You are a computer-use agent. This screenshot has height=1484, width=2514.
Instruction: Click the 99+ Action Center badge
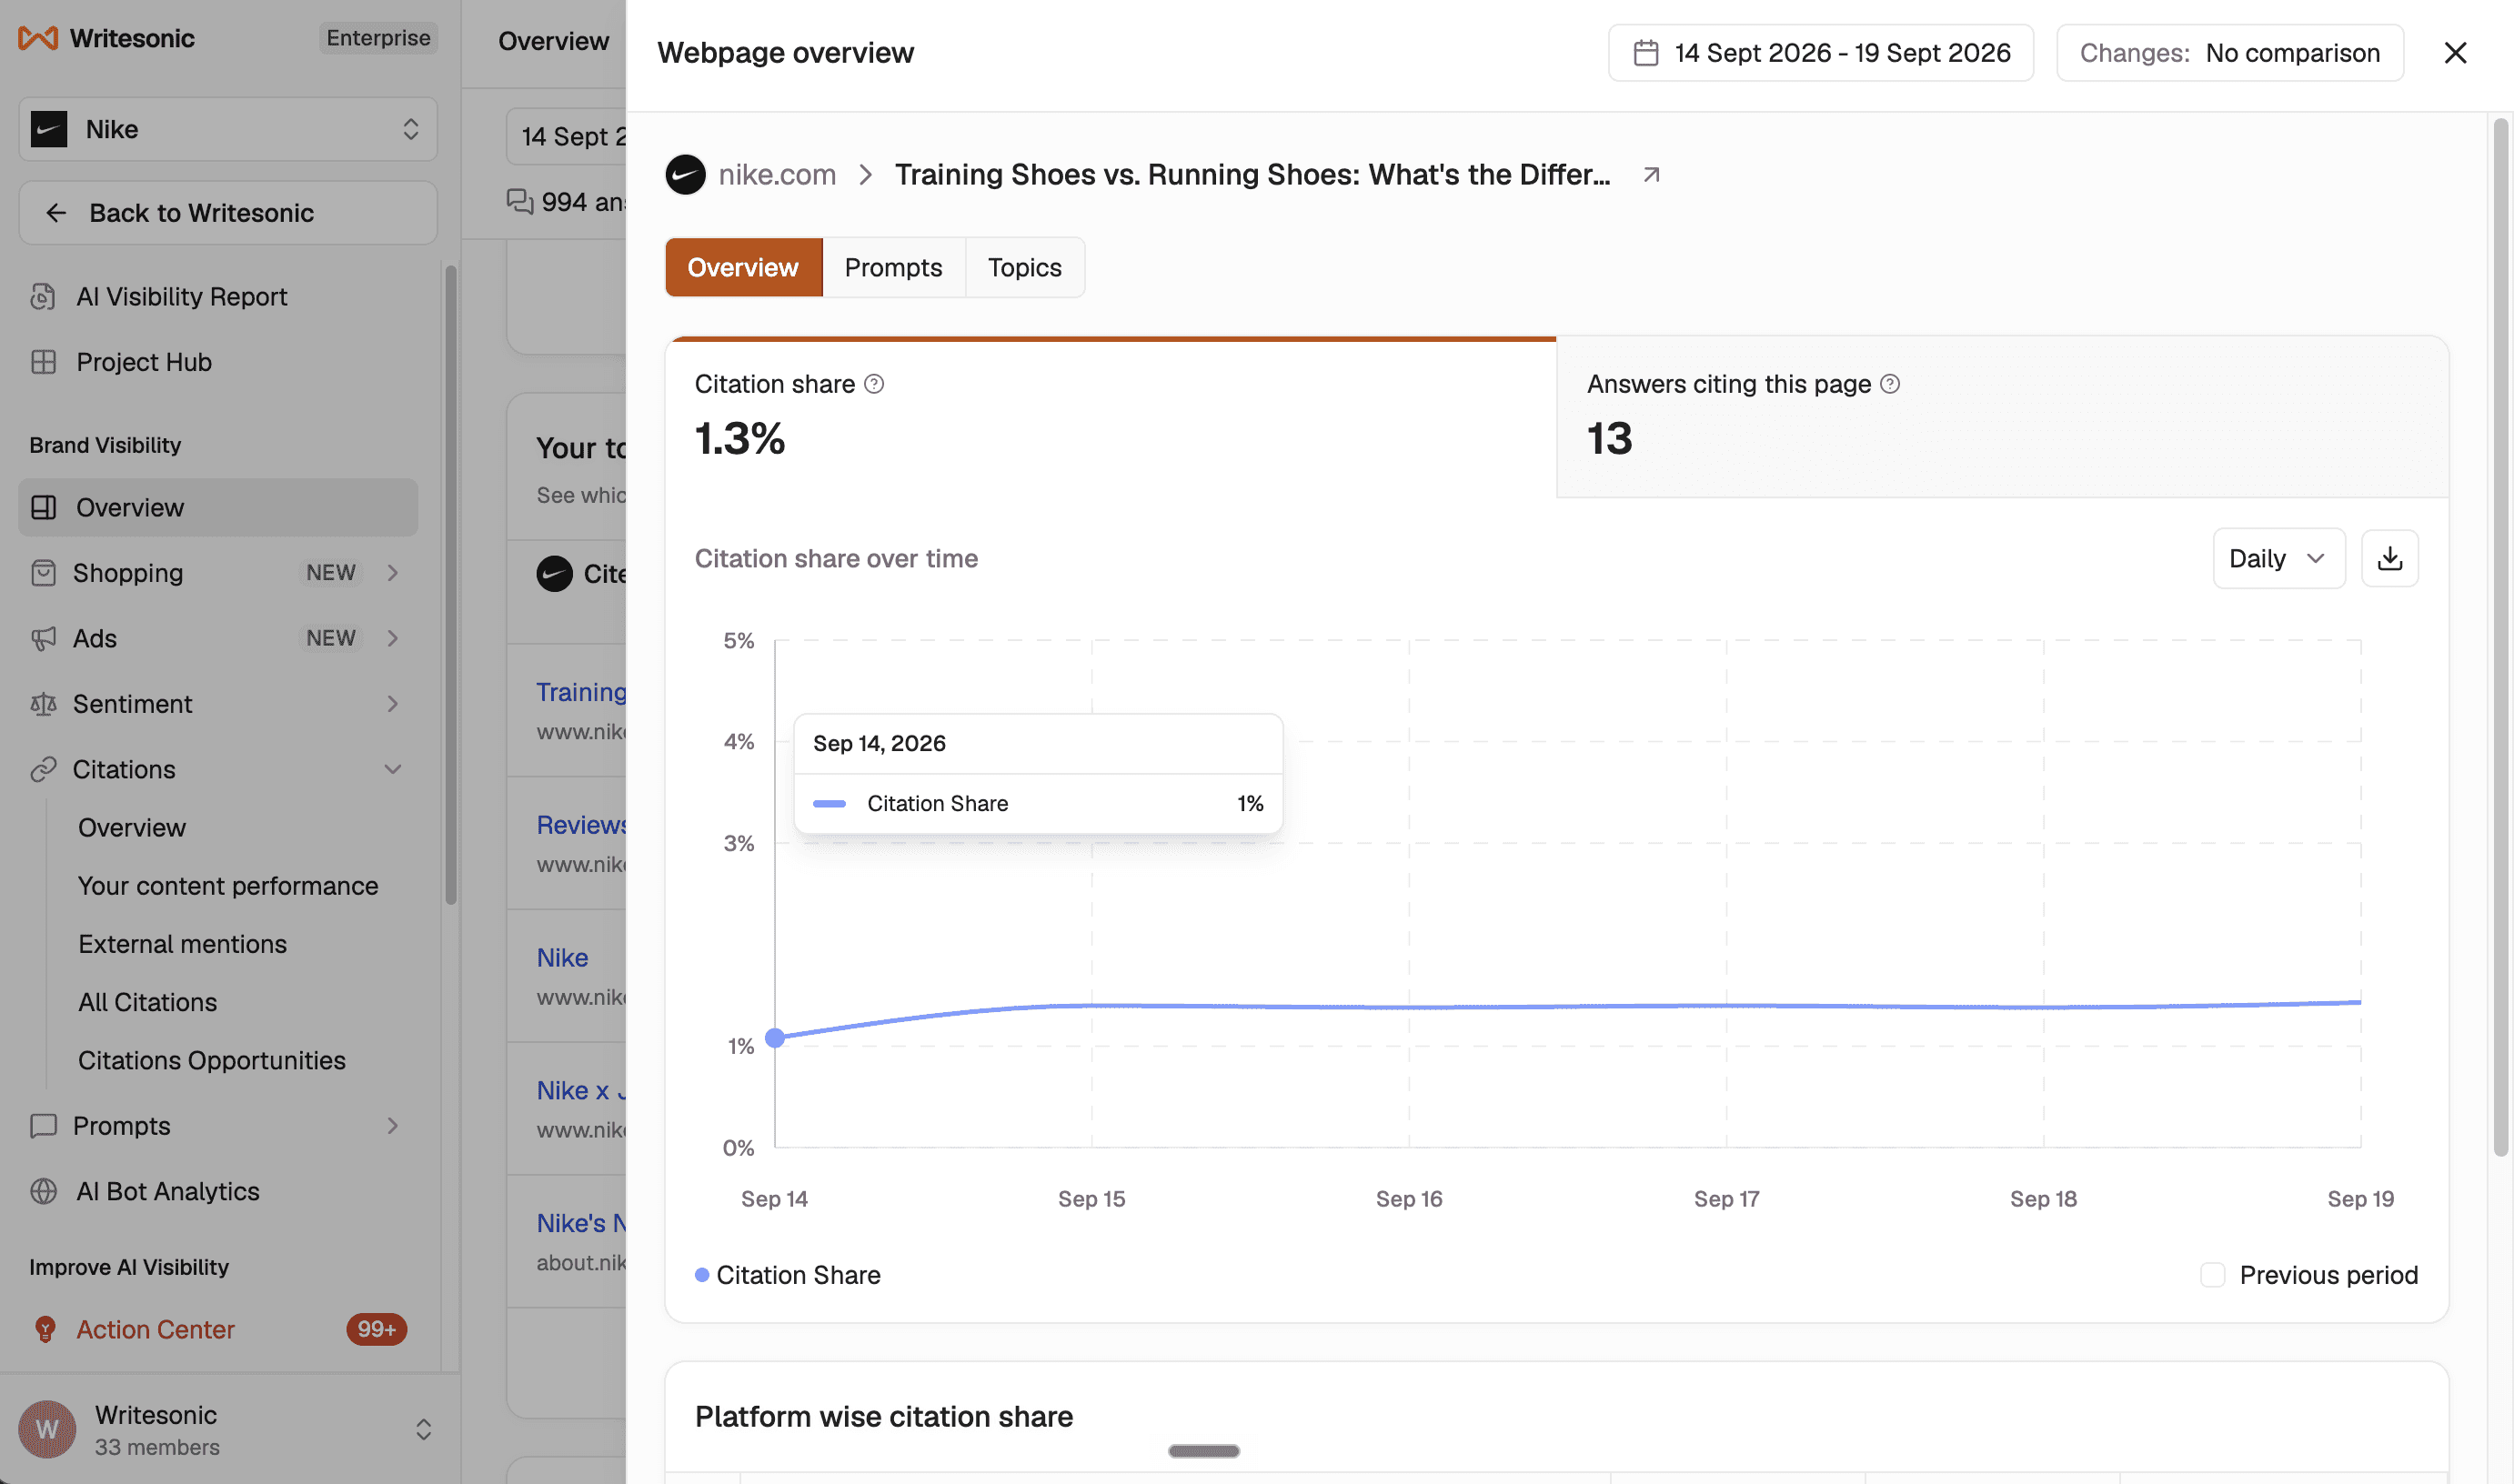[376, 1329]
